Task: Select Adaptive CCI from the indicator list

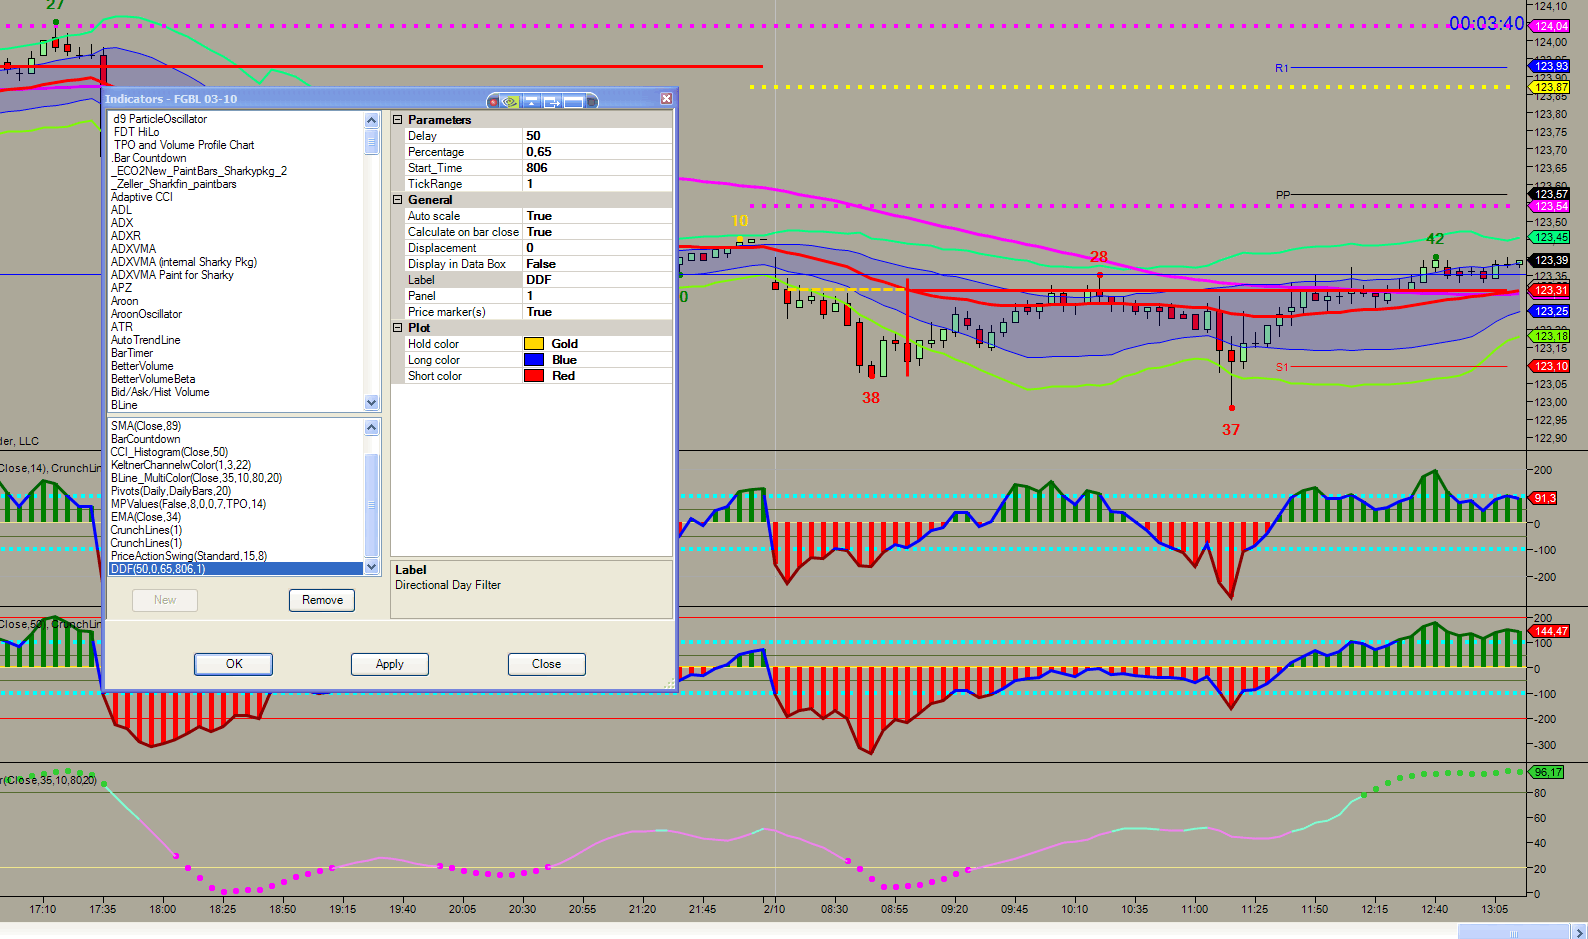Action: [142, 197]
